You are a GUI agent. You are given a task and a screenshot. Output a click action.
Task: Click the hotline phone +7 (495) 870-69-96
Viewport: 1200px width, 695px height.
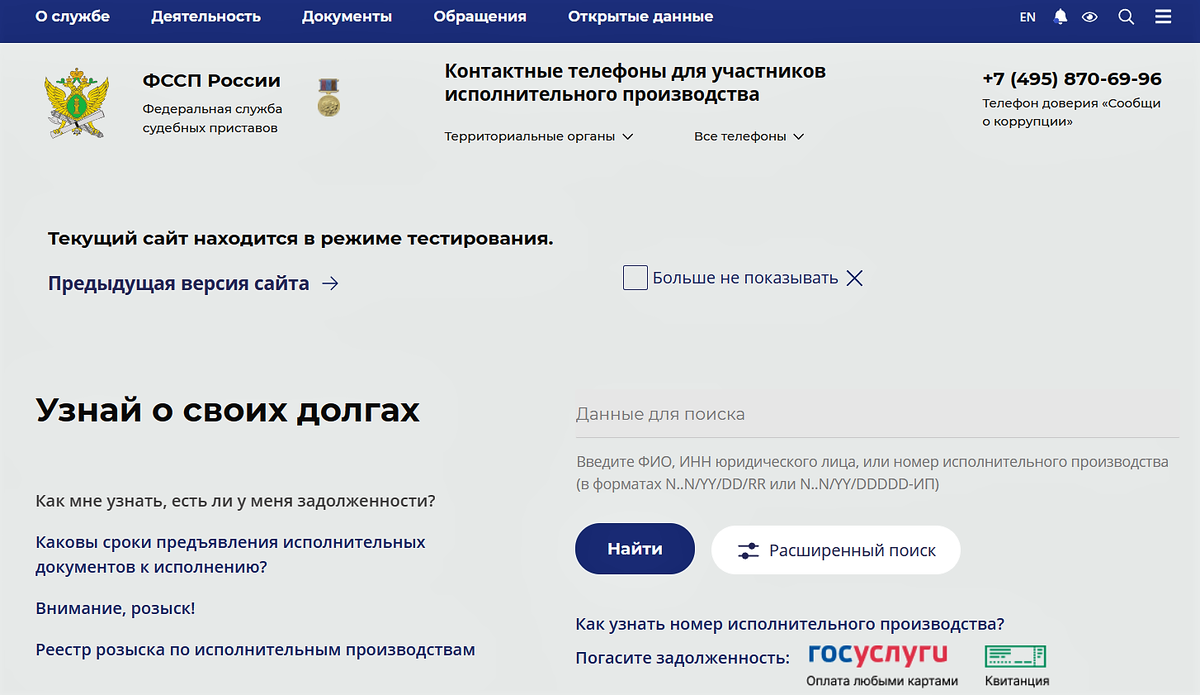1072,79
